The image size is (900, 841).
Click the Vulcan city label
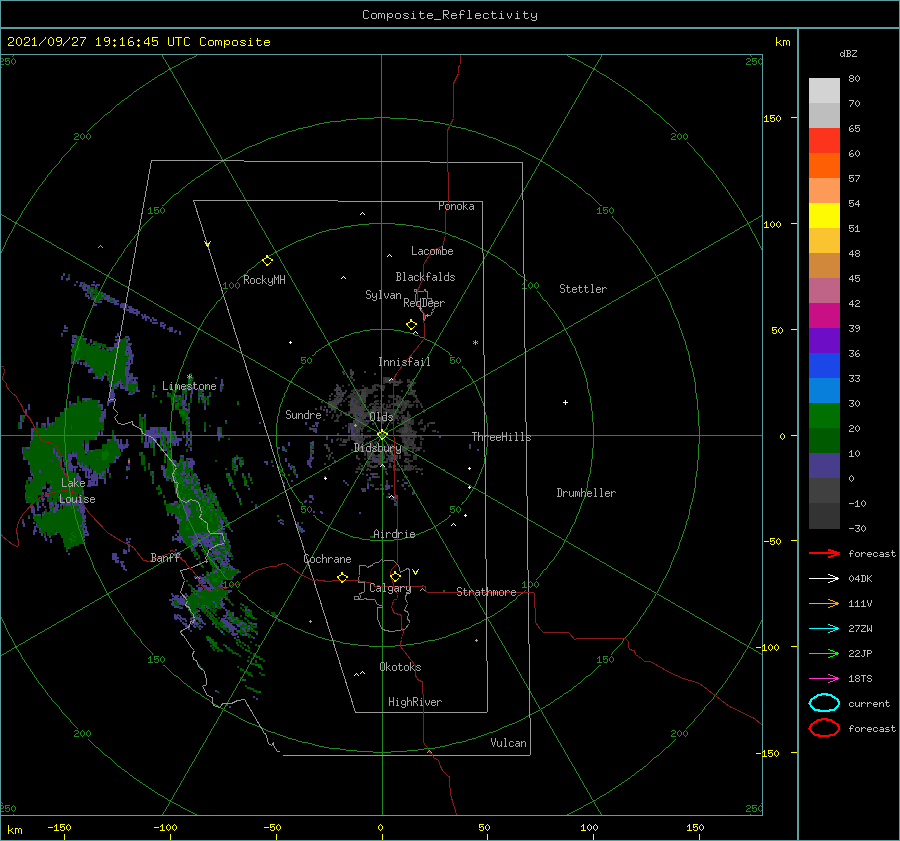coord(508,743)
